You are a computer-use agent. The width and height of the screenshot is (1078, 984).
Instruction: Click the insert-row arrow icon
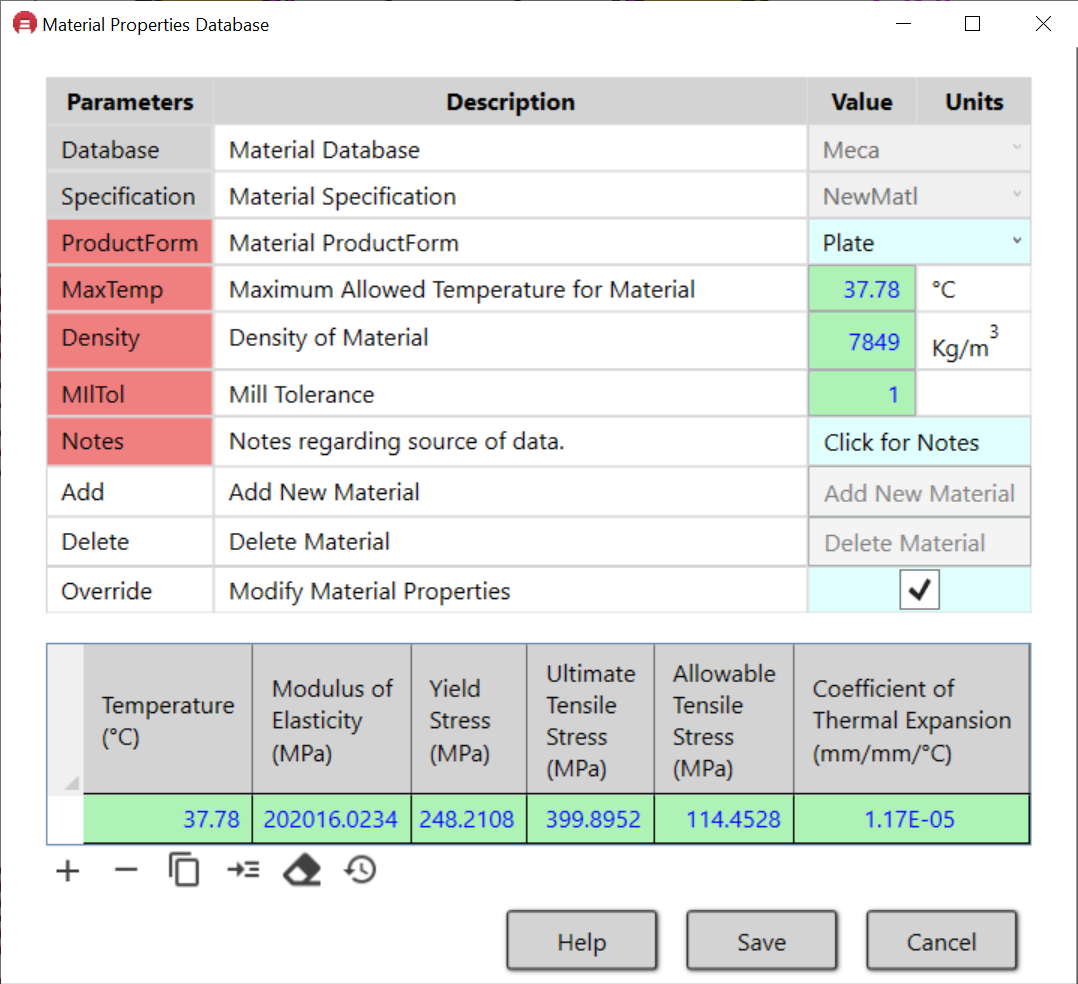coord(243,870)
